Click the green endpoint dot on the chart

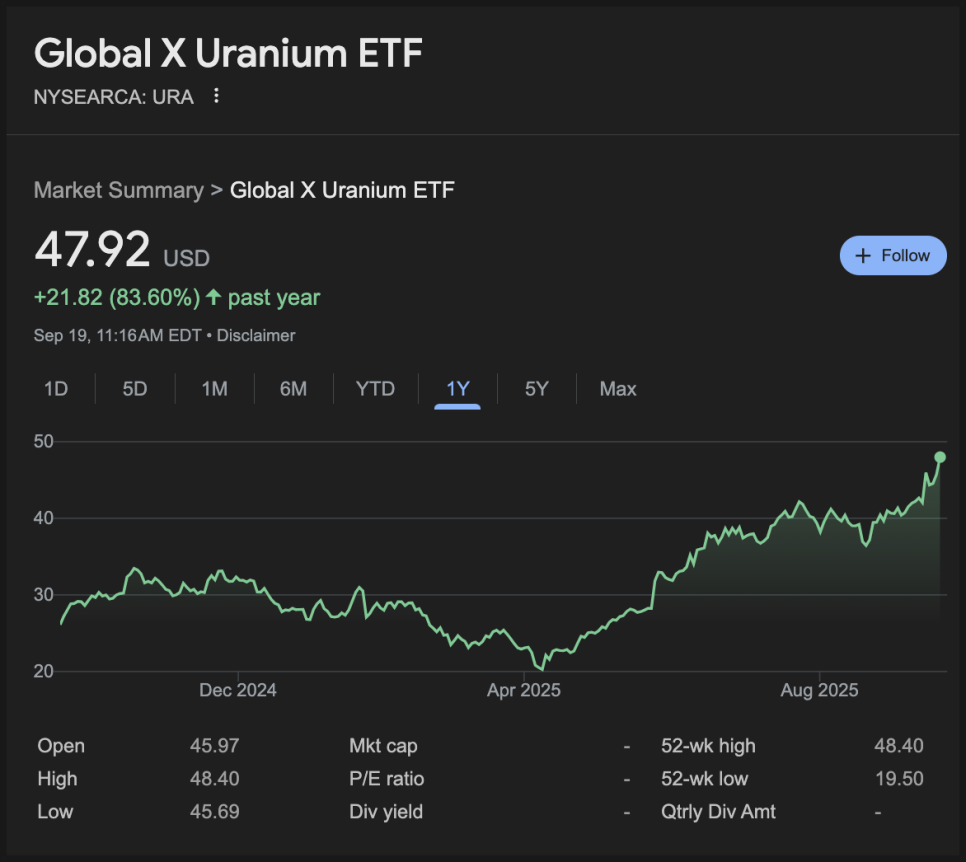coord(940,457)
